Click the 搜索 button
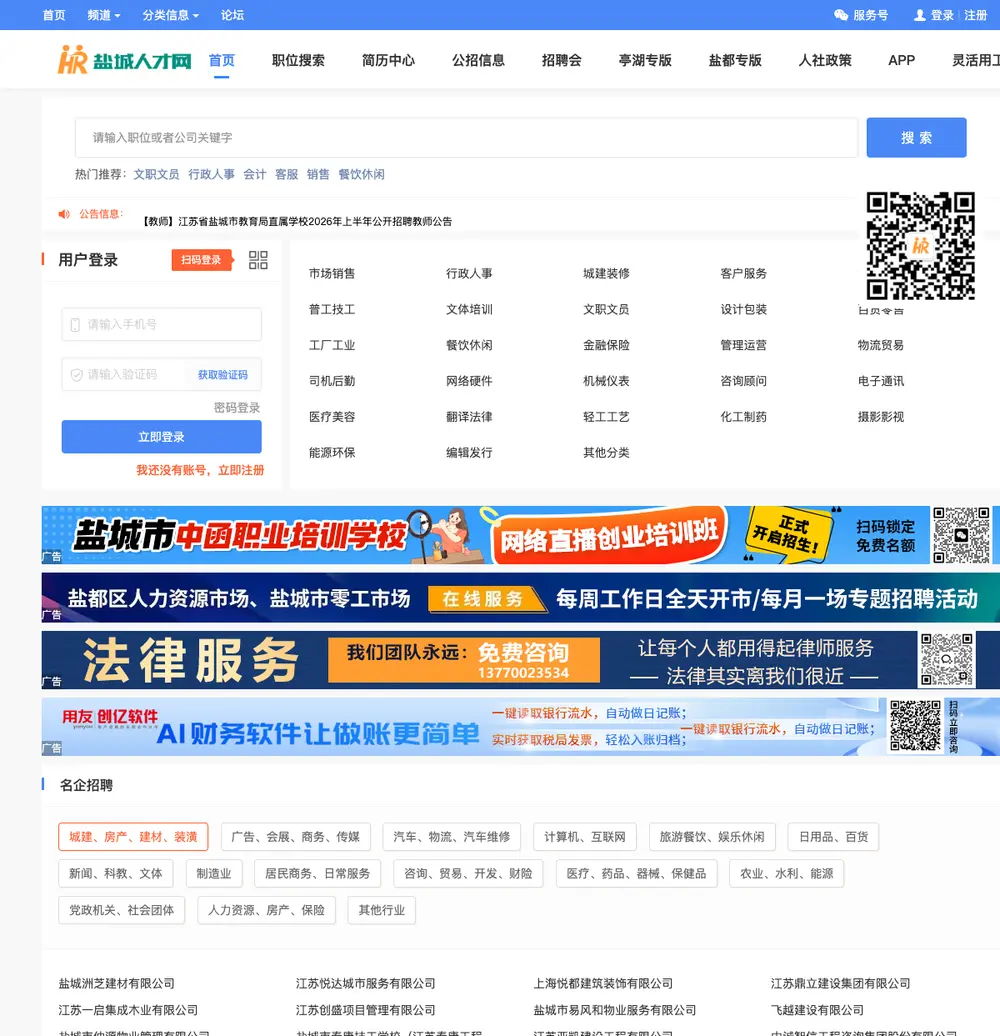Screen dimensions: 1000x1036 point(916,137)
